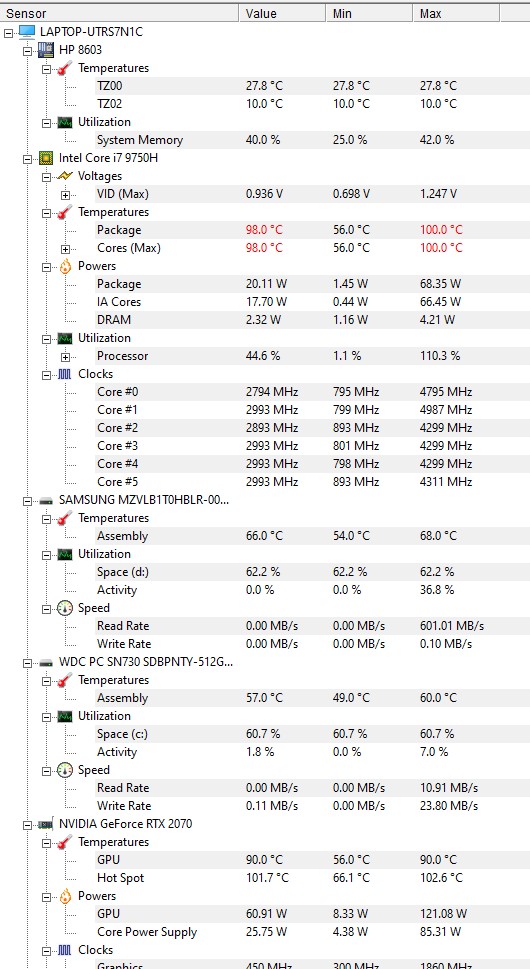Click the WDC PC SN730 drive icon

(x=46, y=662)
